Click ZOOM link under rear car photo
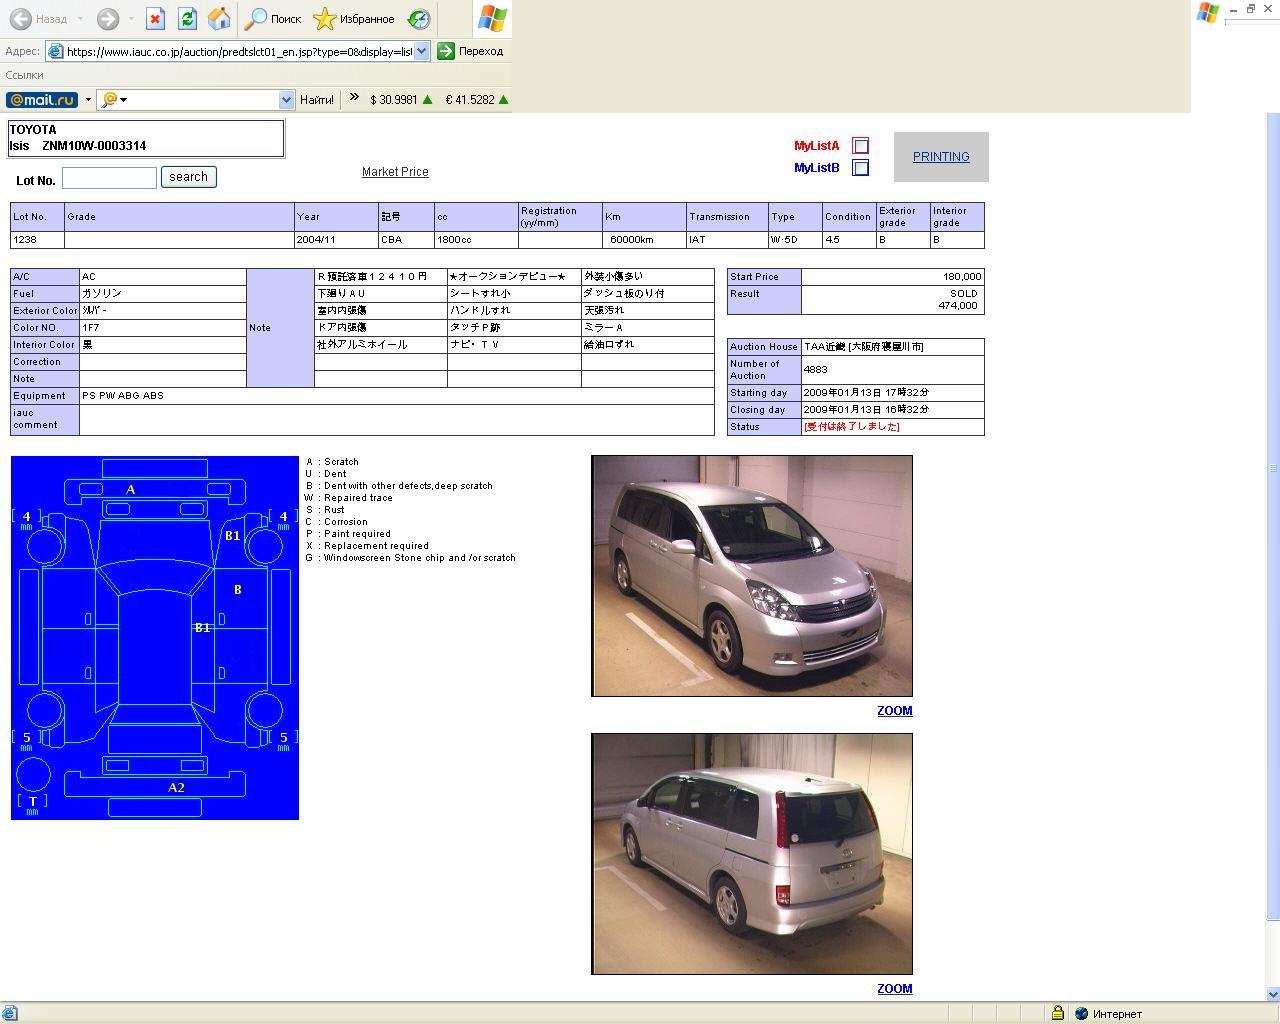The width and height of the screenshot is (1280, 1024). click(895, 989)
